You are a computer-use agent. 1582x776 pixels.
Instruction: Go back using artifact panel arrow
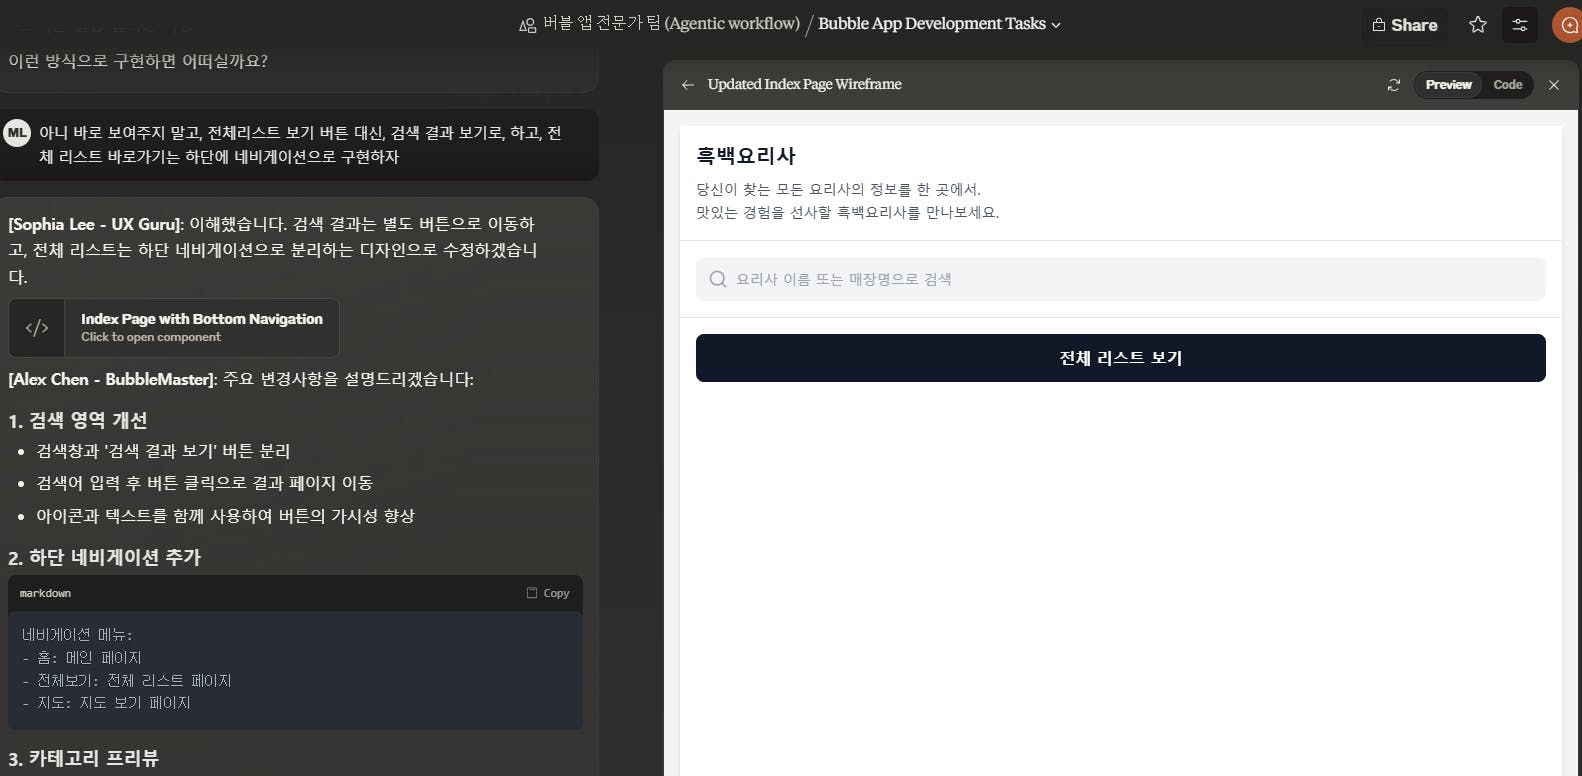688,85
